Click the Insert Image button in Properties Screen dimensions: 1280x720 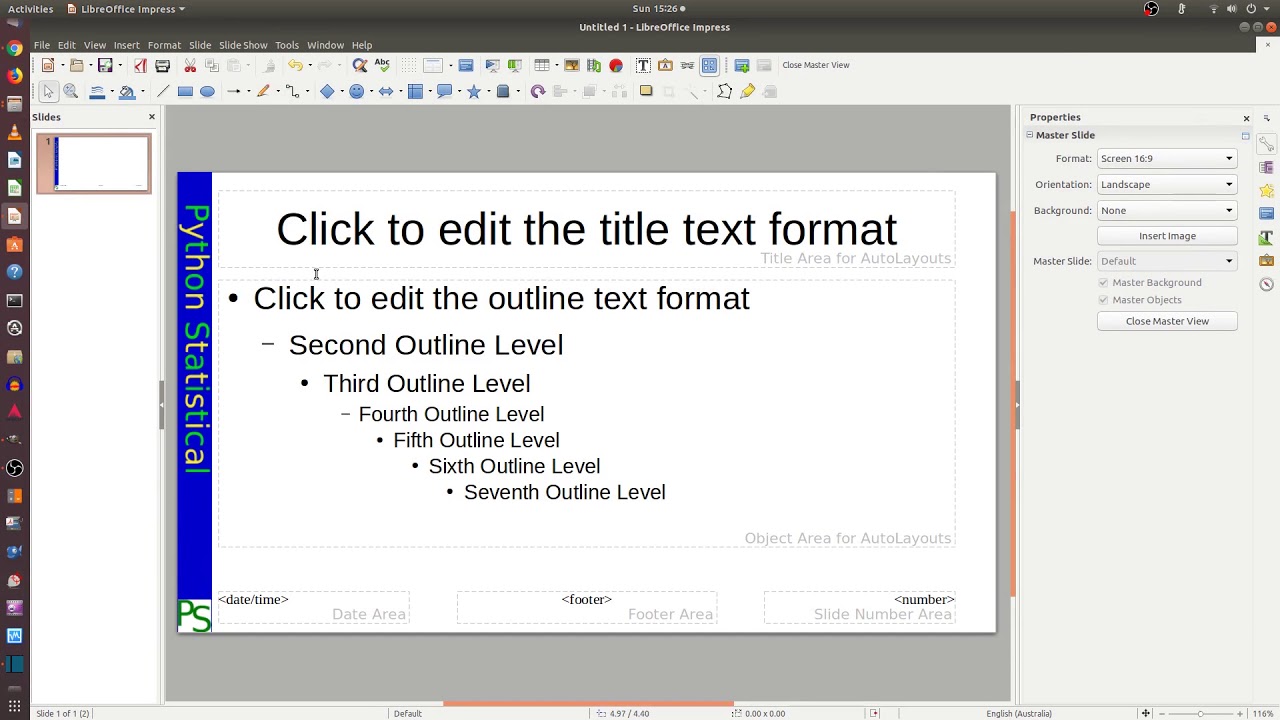(x=1167, y=236)
